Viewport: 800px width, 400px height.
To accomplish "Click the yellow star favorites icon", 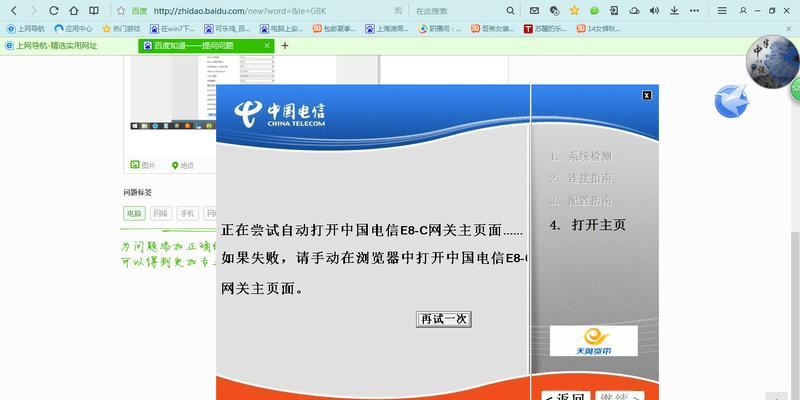I will tap(574, 11).
